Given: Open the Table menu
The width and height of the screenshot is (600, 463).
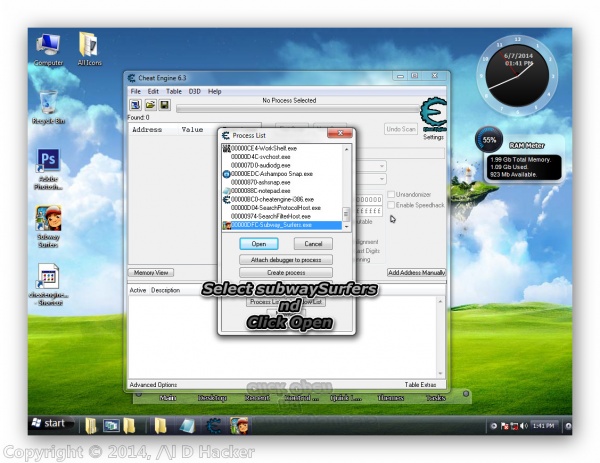Looking at the screenshot, I should (x=173, y=91).
